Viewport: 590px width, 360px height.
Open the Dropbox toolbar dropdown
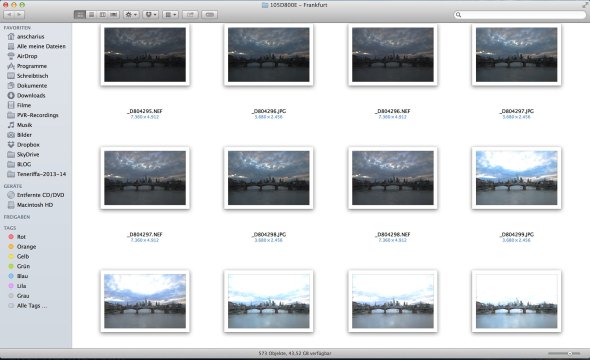(151, 15)
